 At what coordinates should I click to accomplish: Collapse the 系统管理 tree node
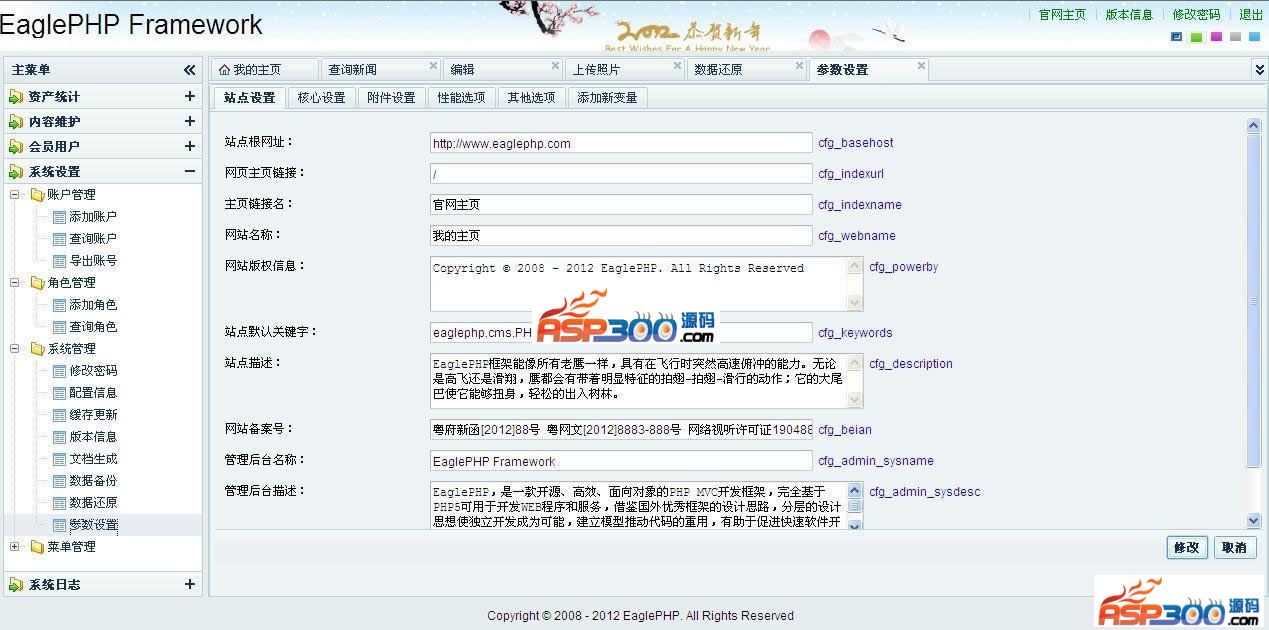pyautogui.click(x=15, y=348)
